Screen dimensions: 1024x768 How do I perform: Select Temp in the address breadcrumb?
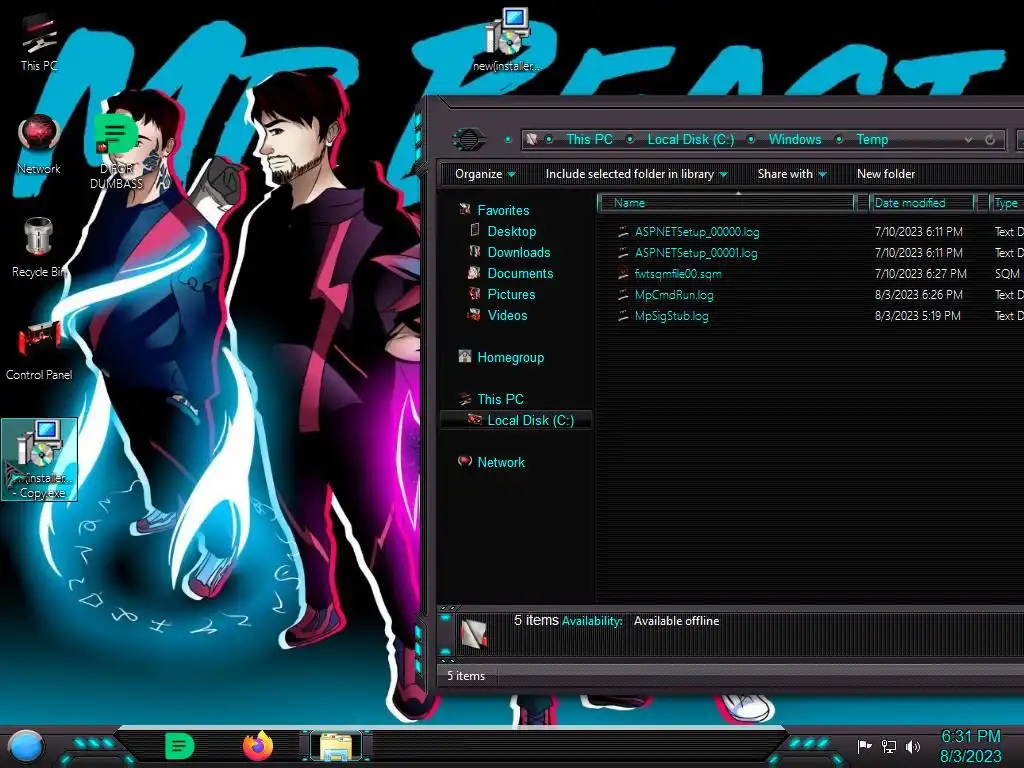tap(872, 139)
